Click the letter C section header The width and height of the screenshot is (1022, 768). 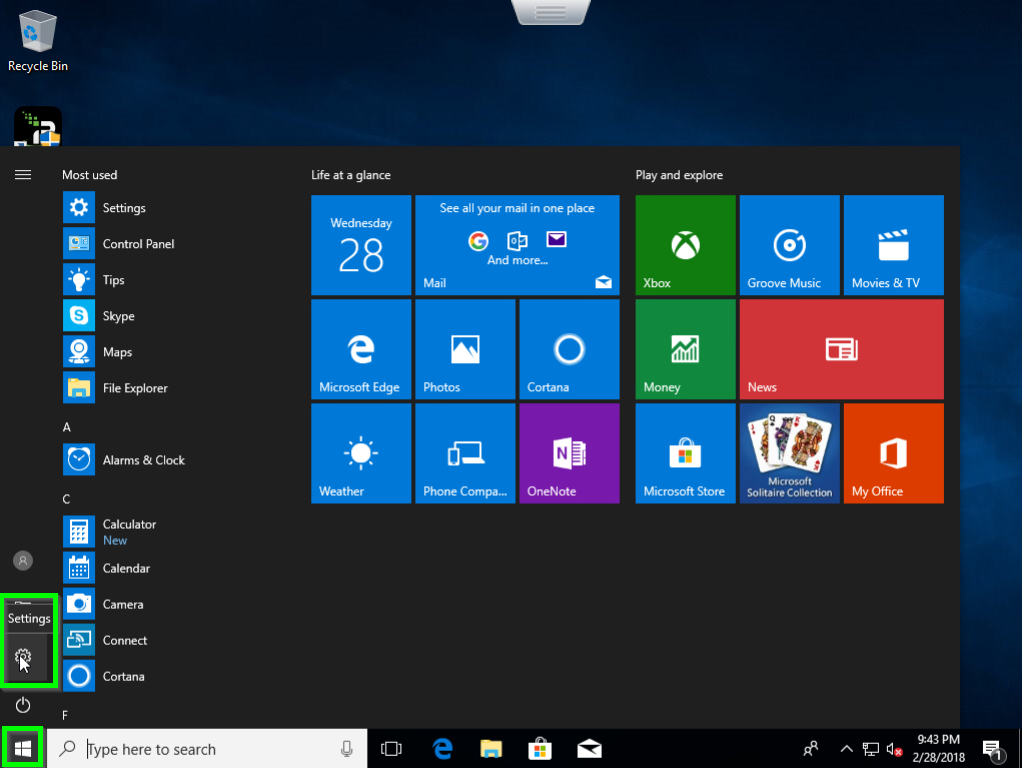[66, 499]
